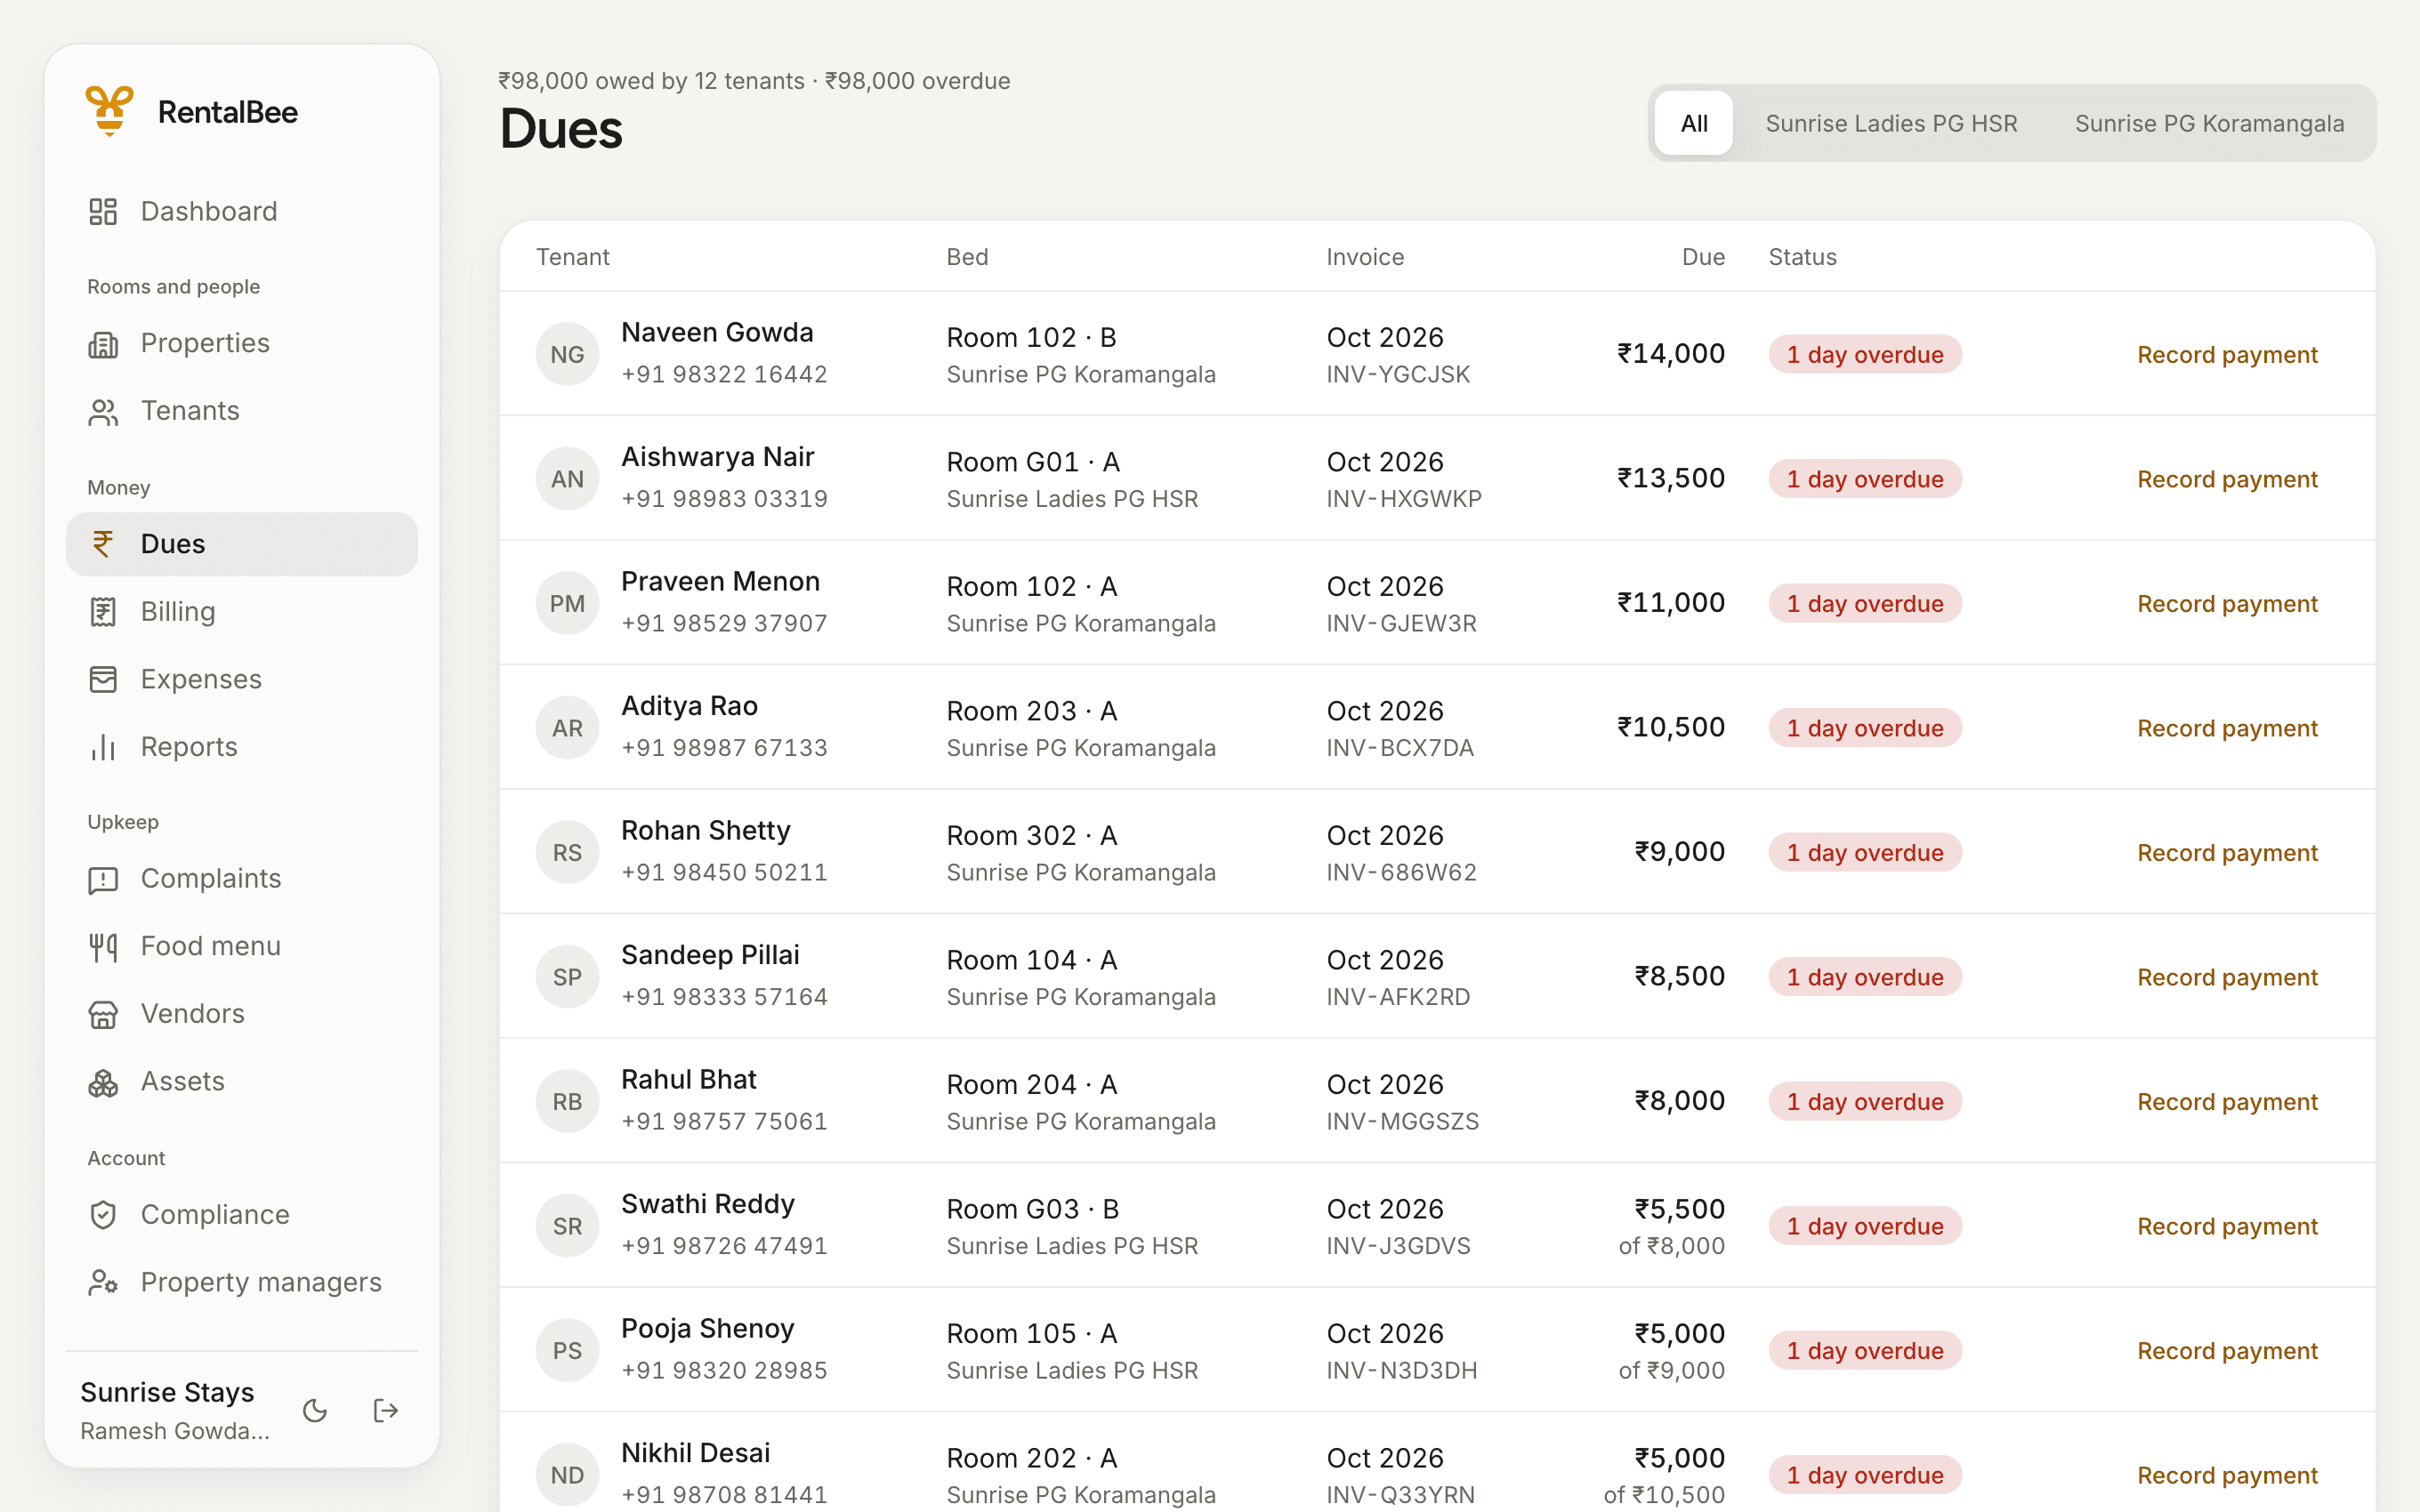Screen dimensions: 2420x1512
Task: Click Aditya Rao's 1 day overdue badge
Action: [1865, 728]
